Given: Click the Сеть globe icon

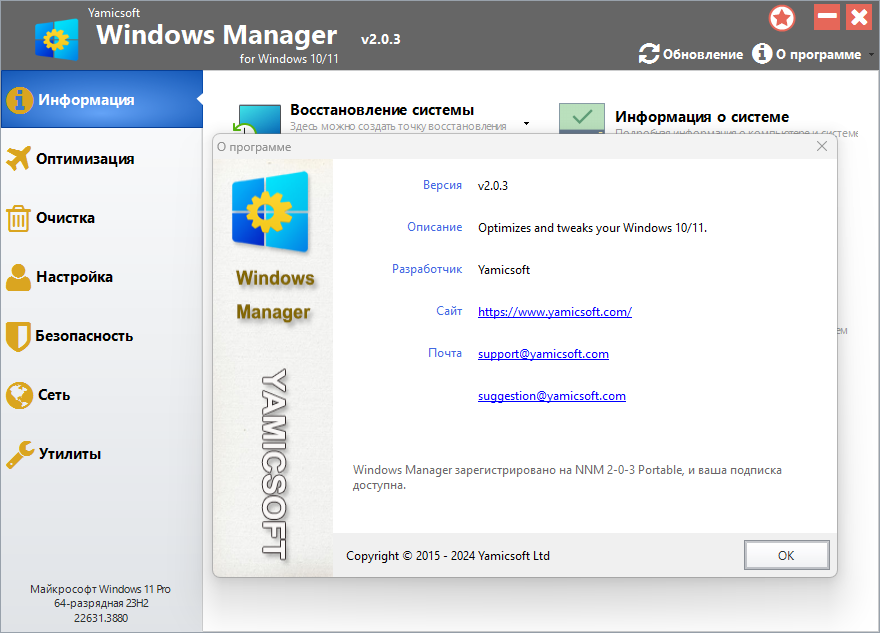Looking at the screenshot, I should click(20, 395).
